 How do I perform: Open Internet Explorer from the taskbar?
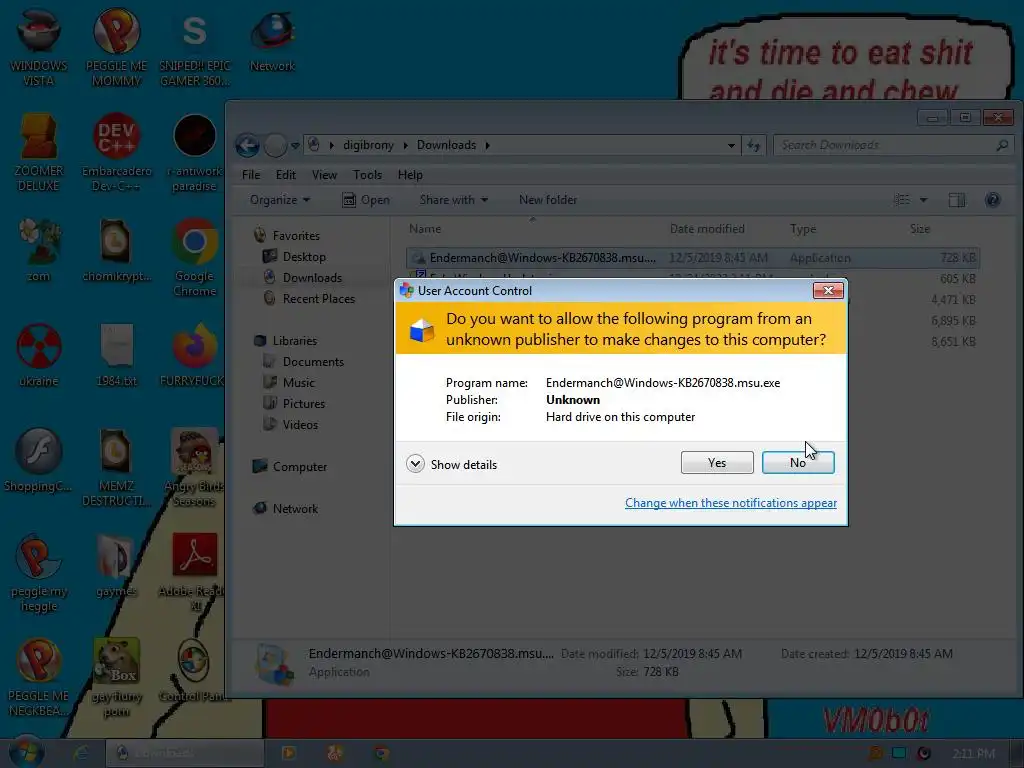[81, 753]
